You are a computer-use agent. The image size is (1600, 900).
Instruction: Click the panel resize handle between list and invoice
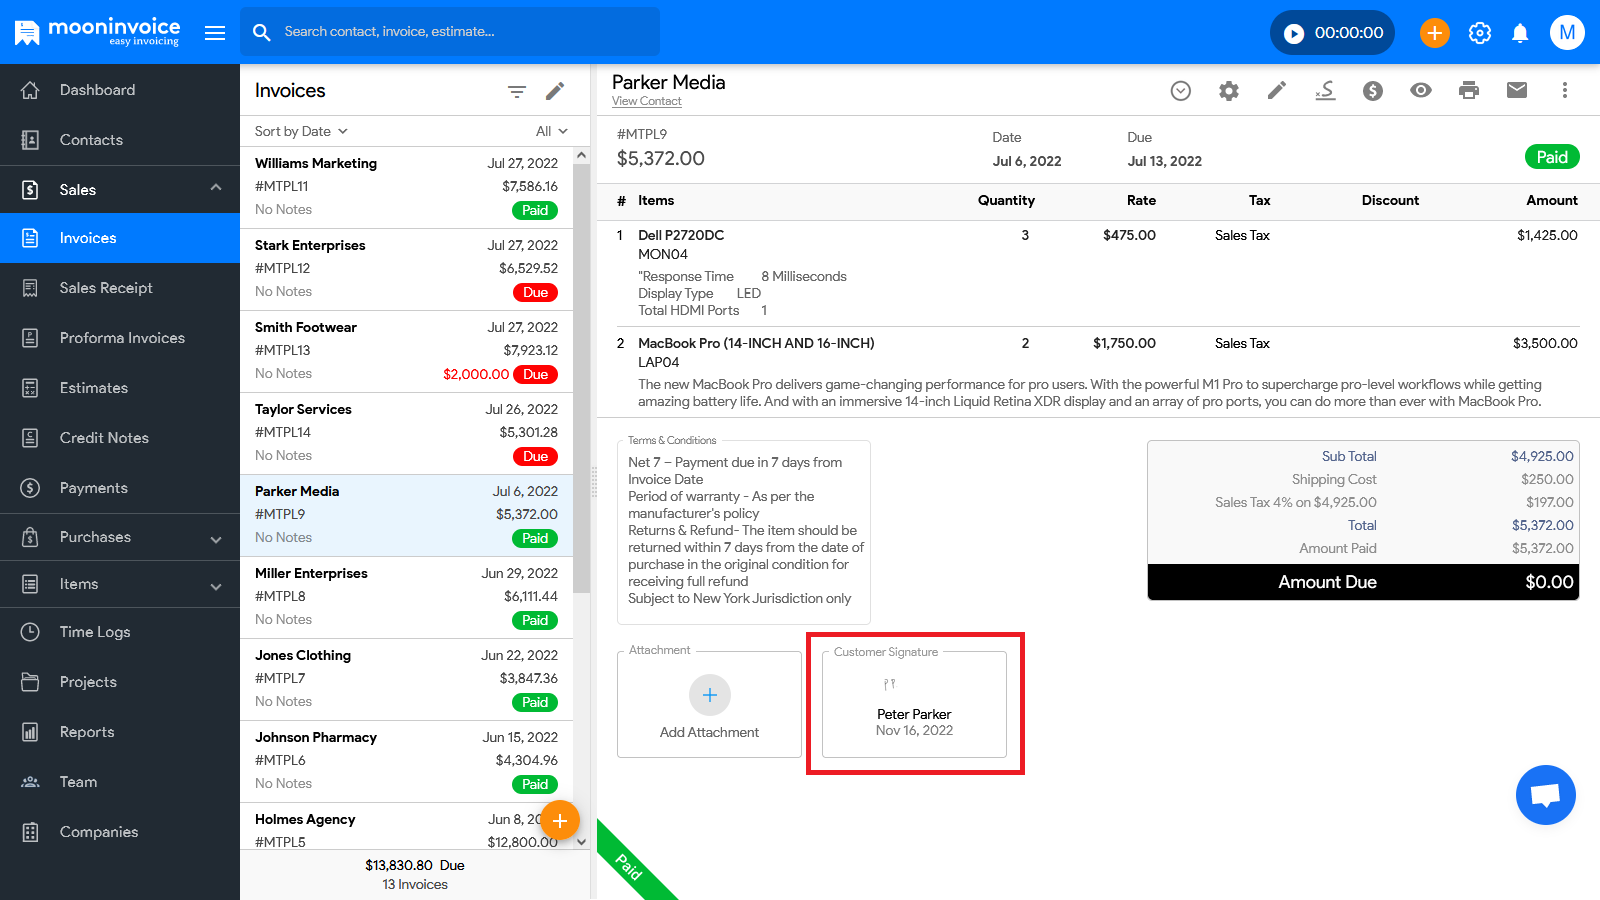[594, 482]
